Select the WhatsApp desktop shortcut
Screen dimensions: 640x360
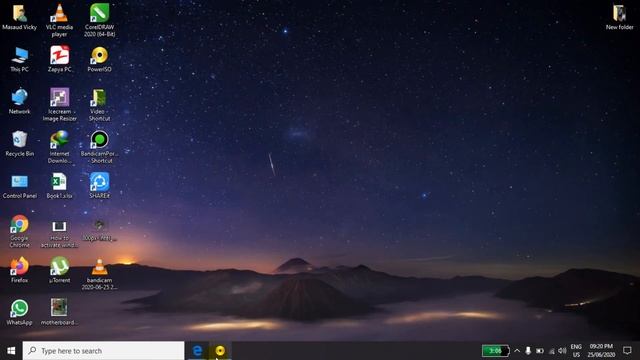click(x=19, y=312)
